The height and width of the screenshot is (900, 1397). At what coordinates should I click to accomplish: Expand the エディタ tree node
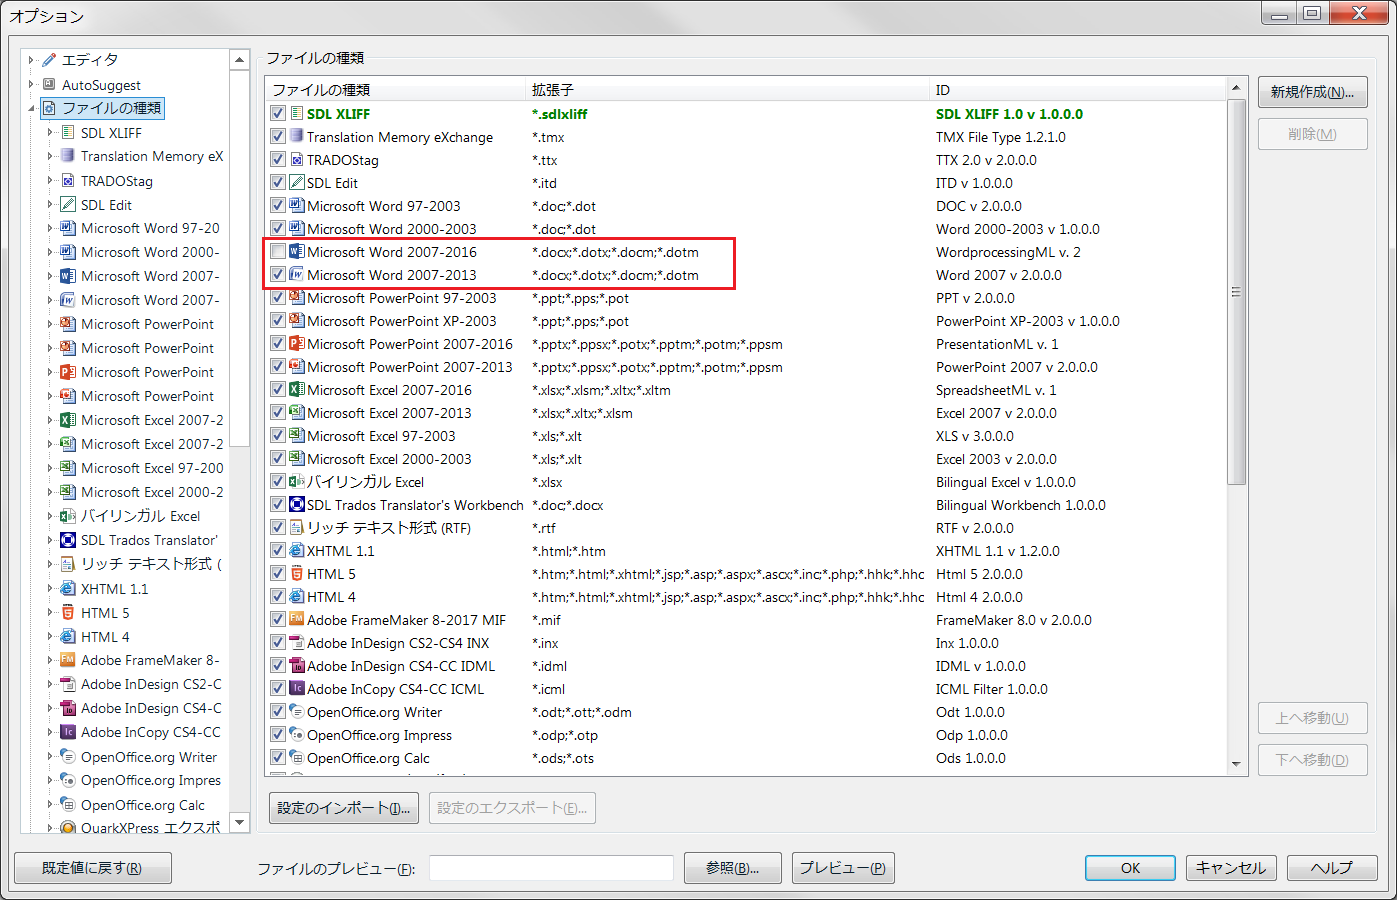tap(31, 60)
